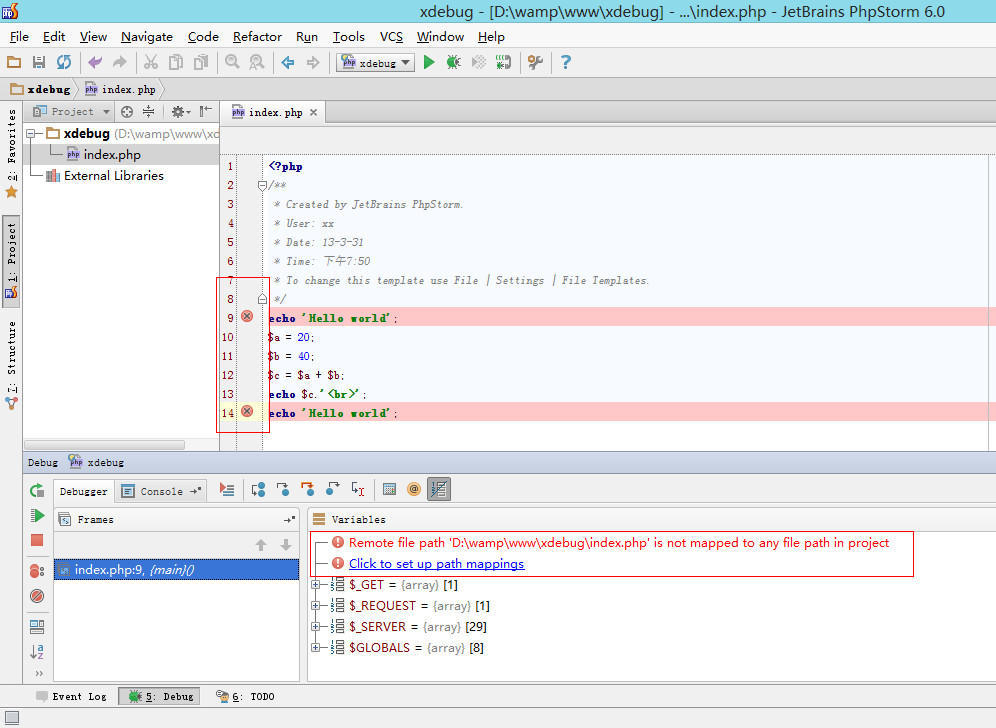Click the Step Over icon
The width and height of the screenshot is (996, 728).
coord(258,489)
